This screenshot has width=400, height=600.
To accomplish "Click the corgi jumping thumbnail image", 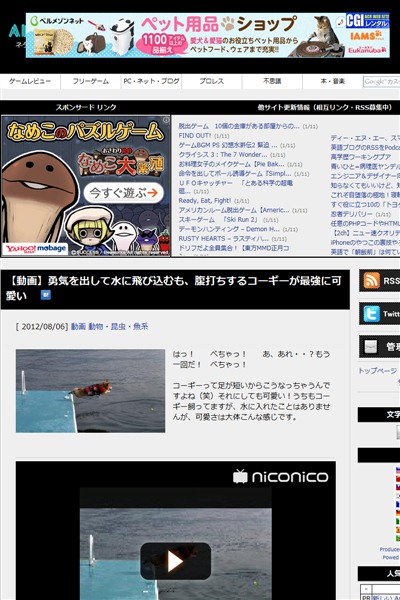I will click(90, 391).
